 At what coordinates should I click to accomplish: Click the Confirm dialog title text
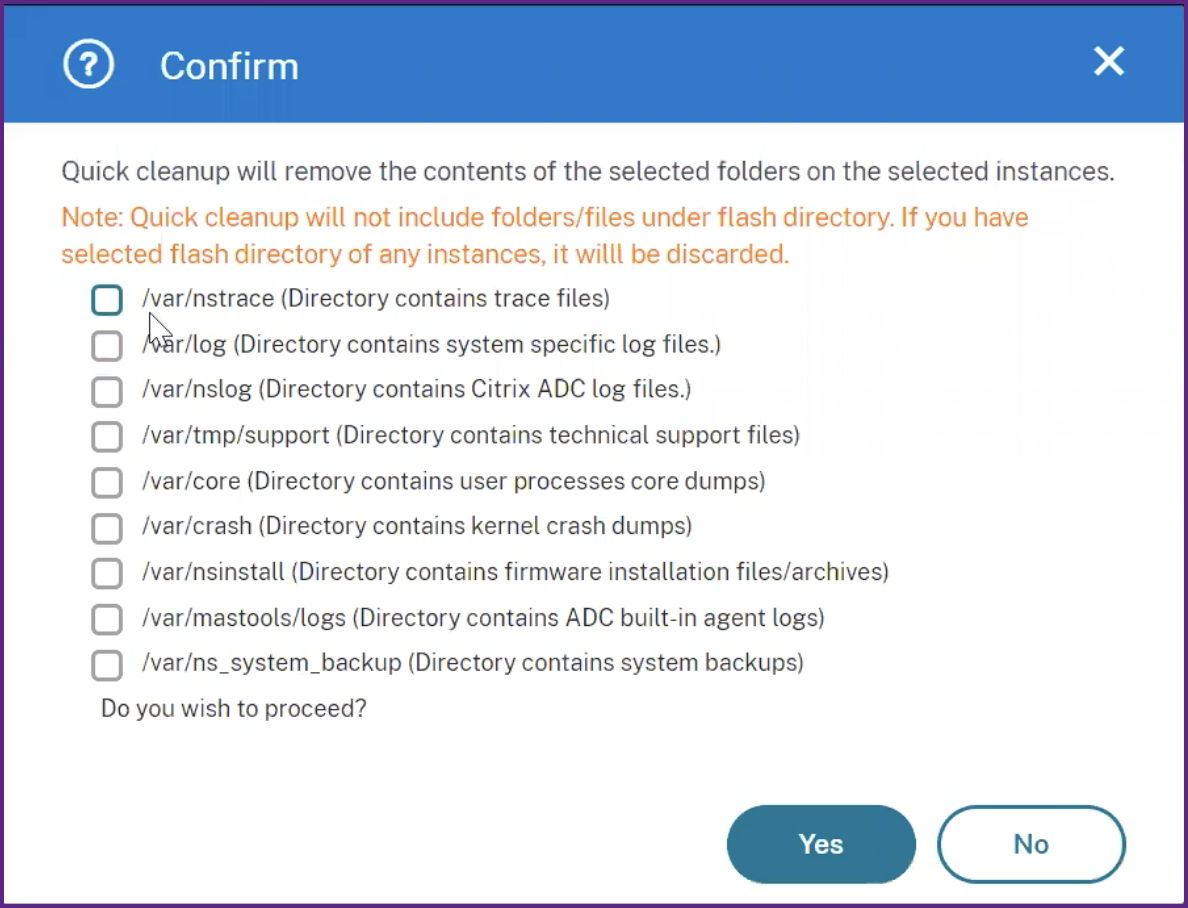[x=230, y=66]
